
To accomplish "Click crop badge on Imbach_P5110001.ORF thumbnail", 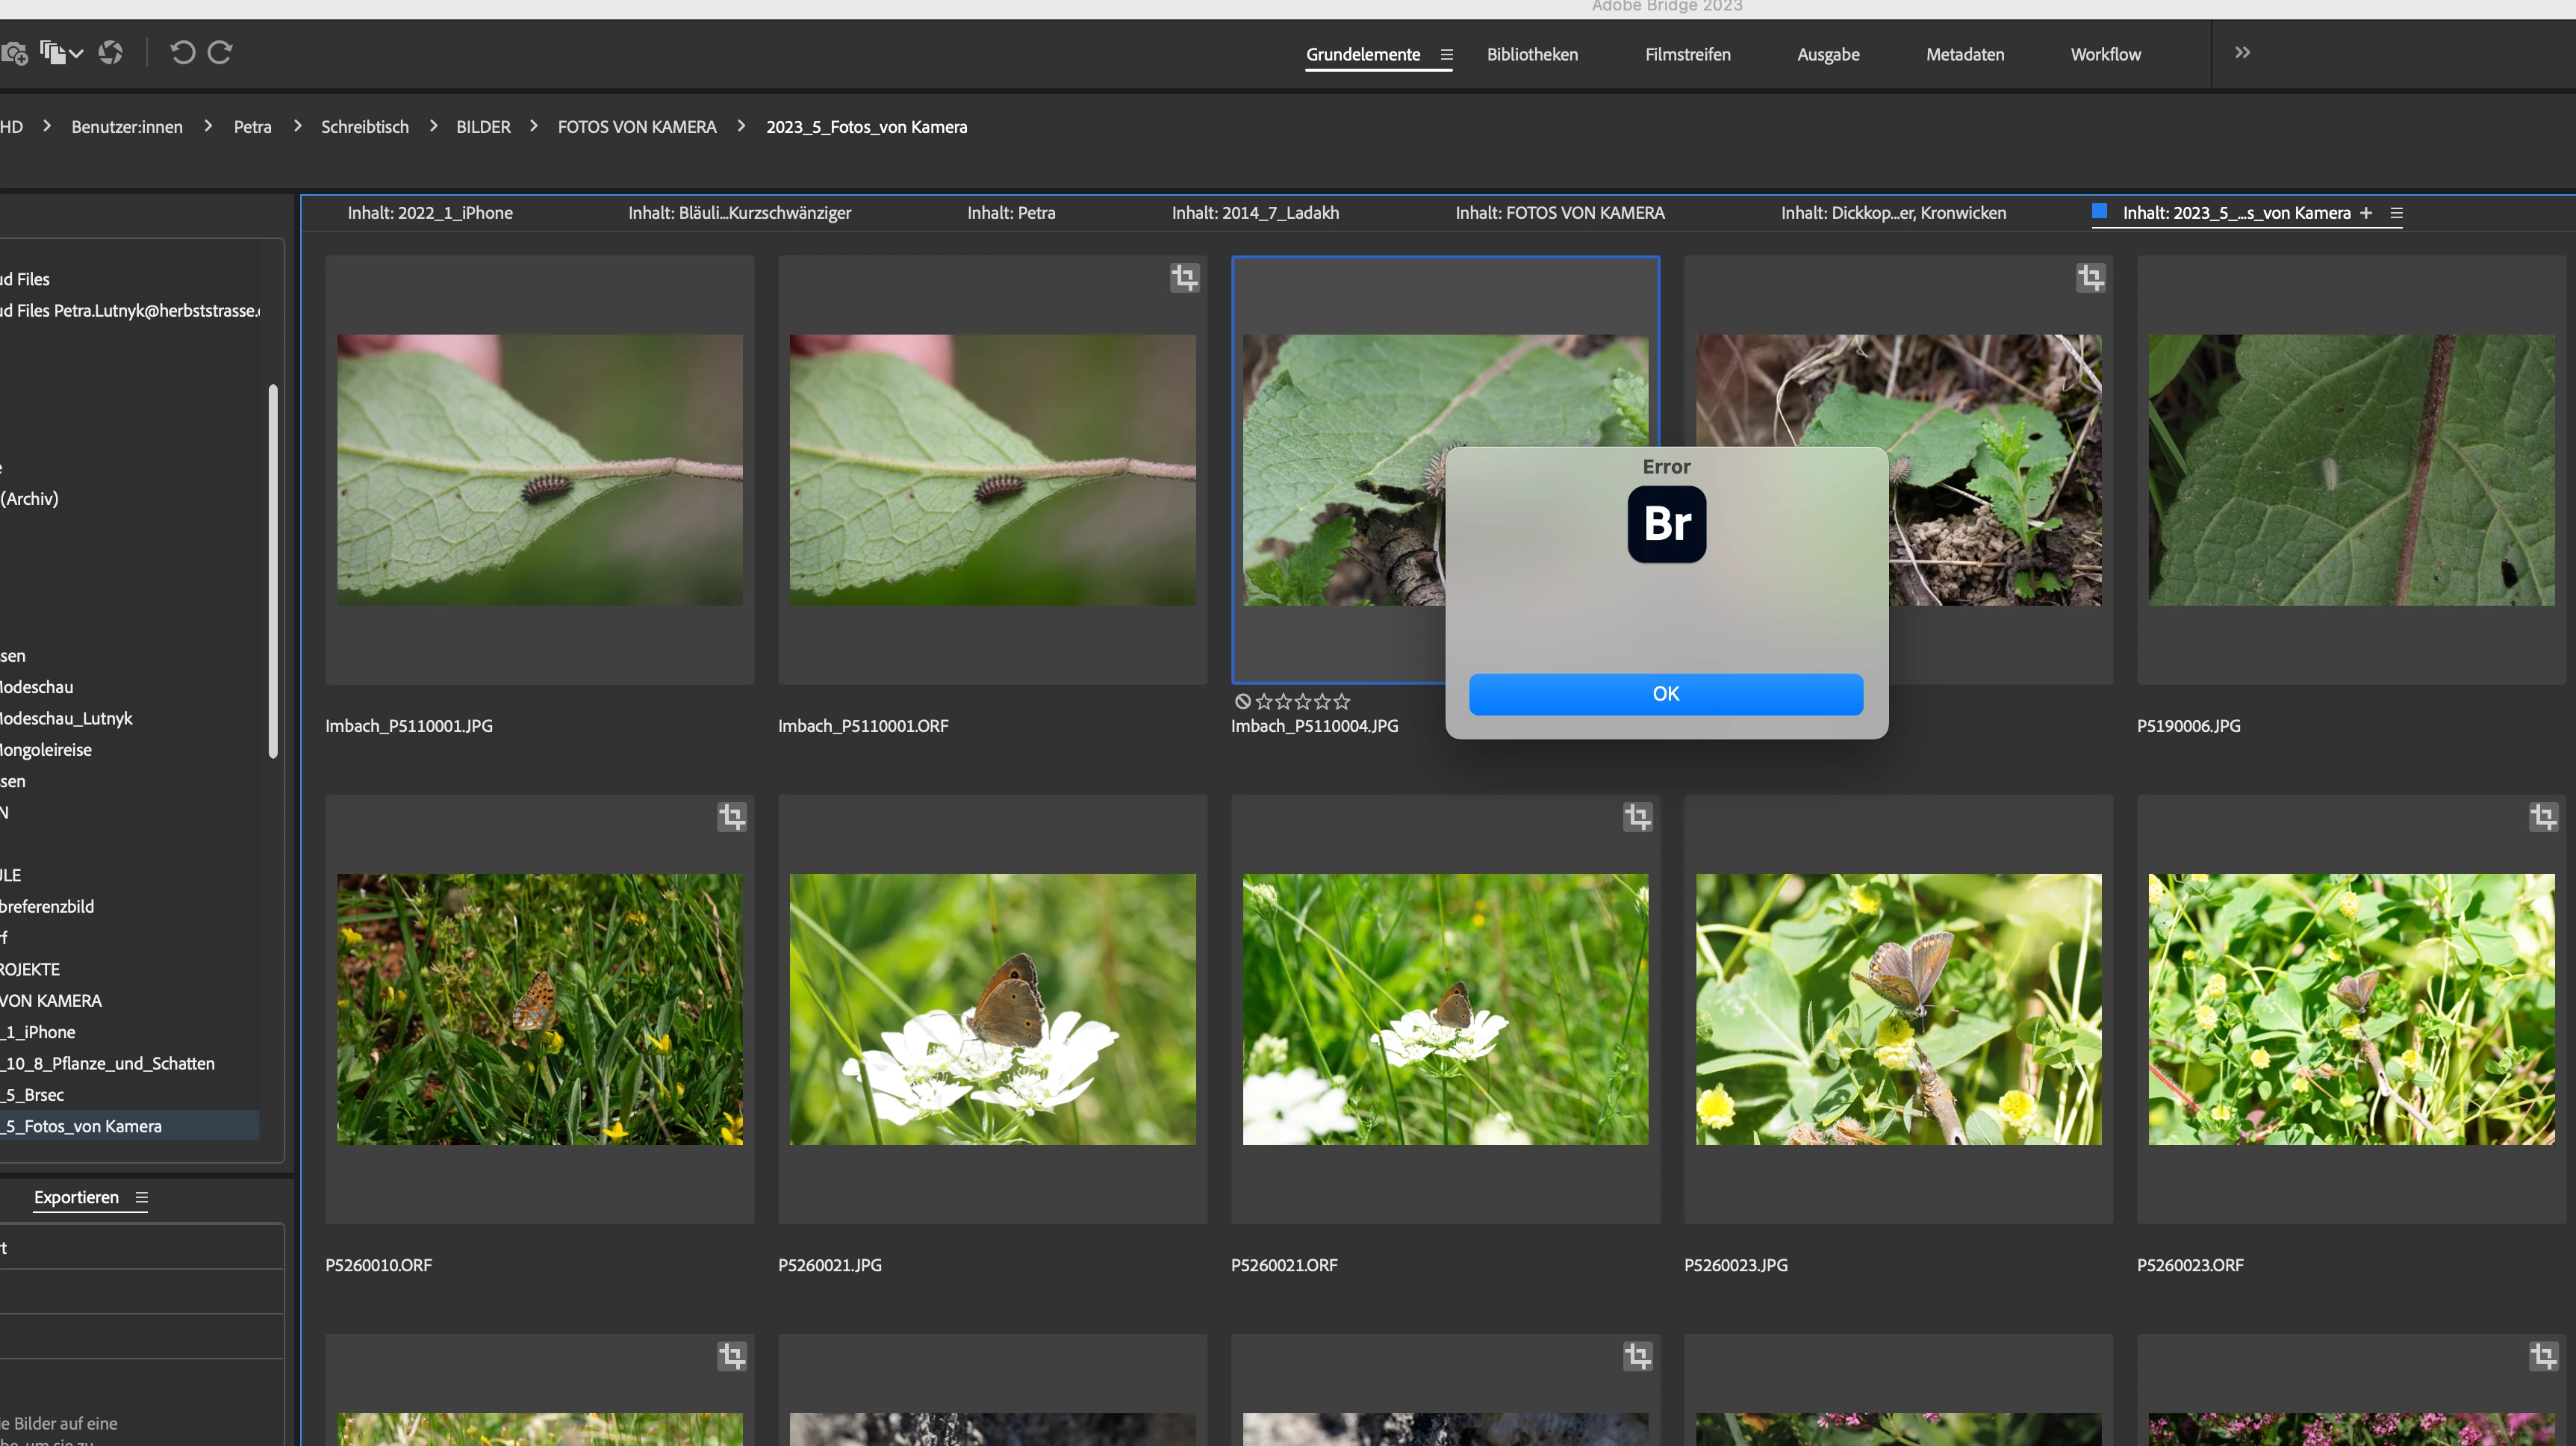I will (x=1184, y=278).
